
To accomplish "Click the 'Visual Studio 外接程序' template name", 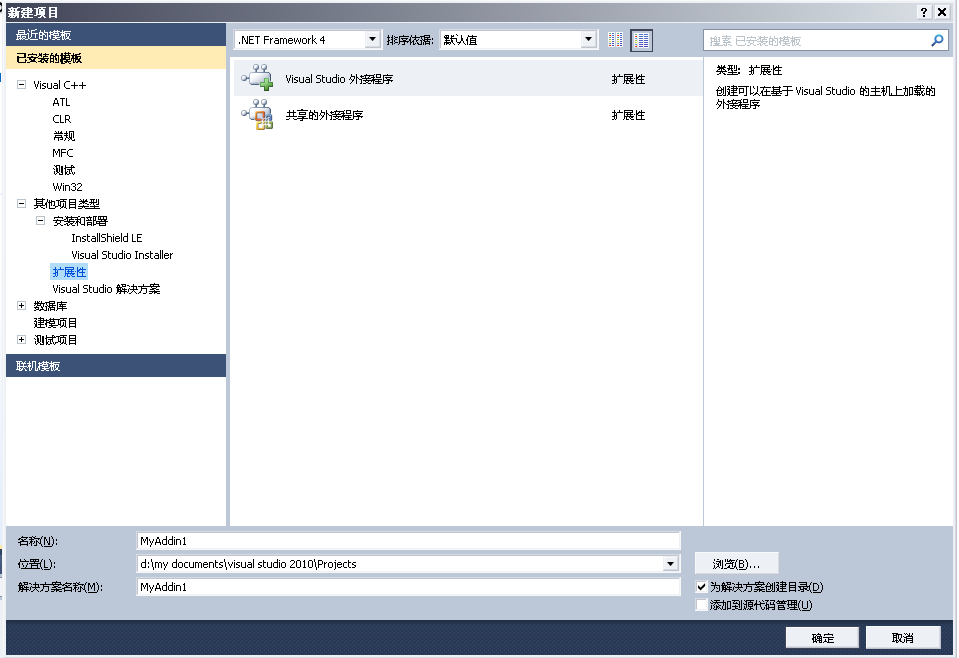I will (339, 79).
